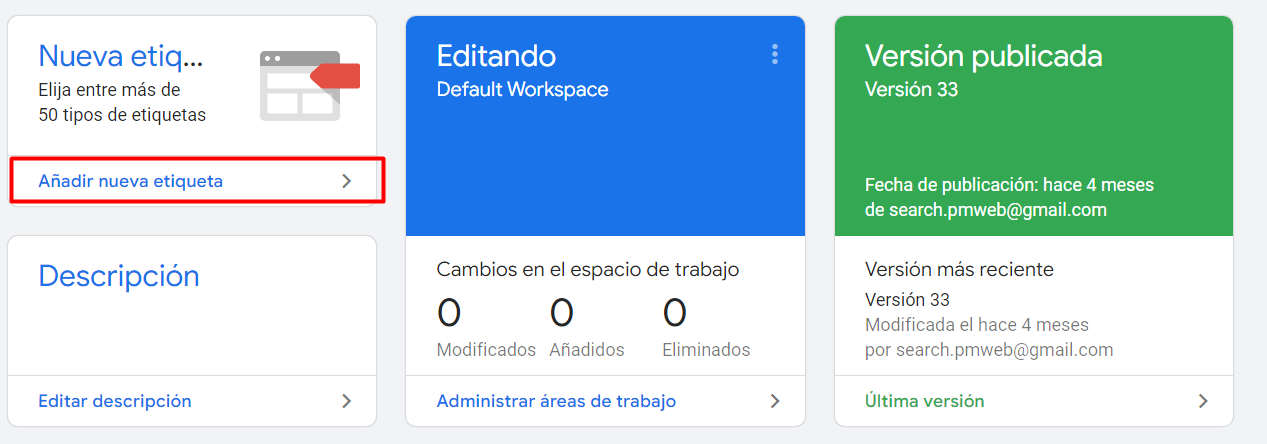1267x444 pixels.
Task: Open the Añadir nueva etiqueta link
Action: pos(130,181)
